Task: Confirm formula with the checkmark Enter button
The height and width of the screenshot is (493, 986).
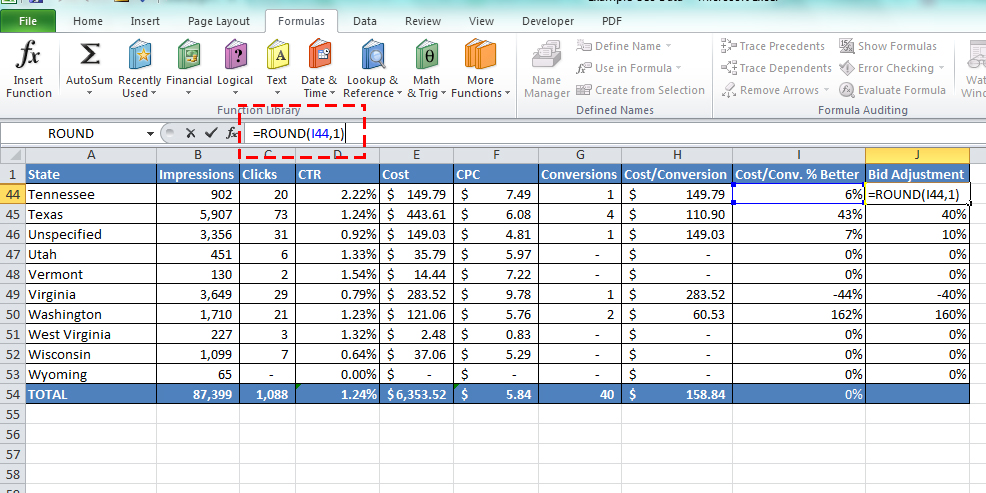Action: [x=211, y=133]
